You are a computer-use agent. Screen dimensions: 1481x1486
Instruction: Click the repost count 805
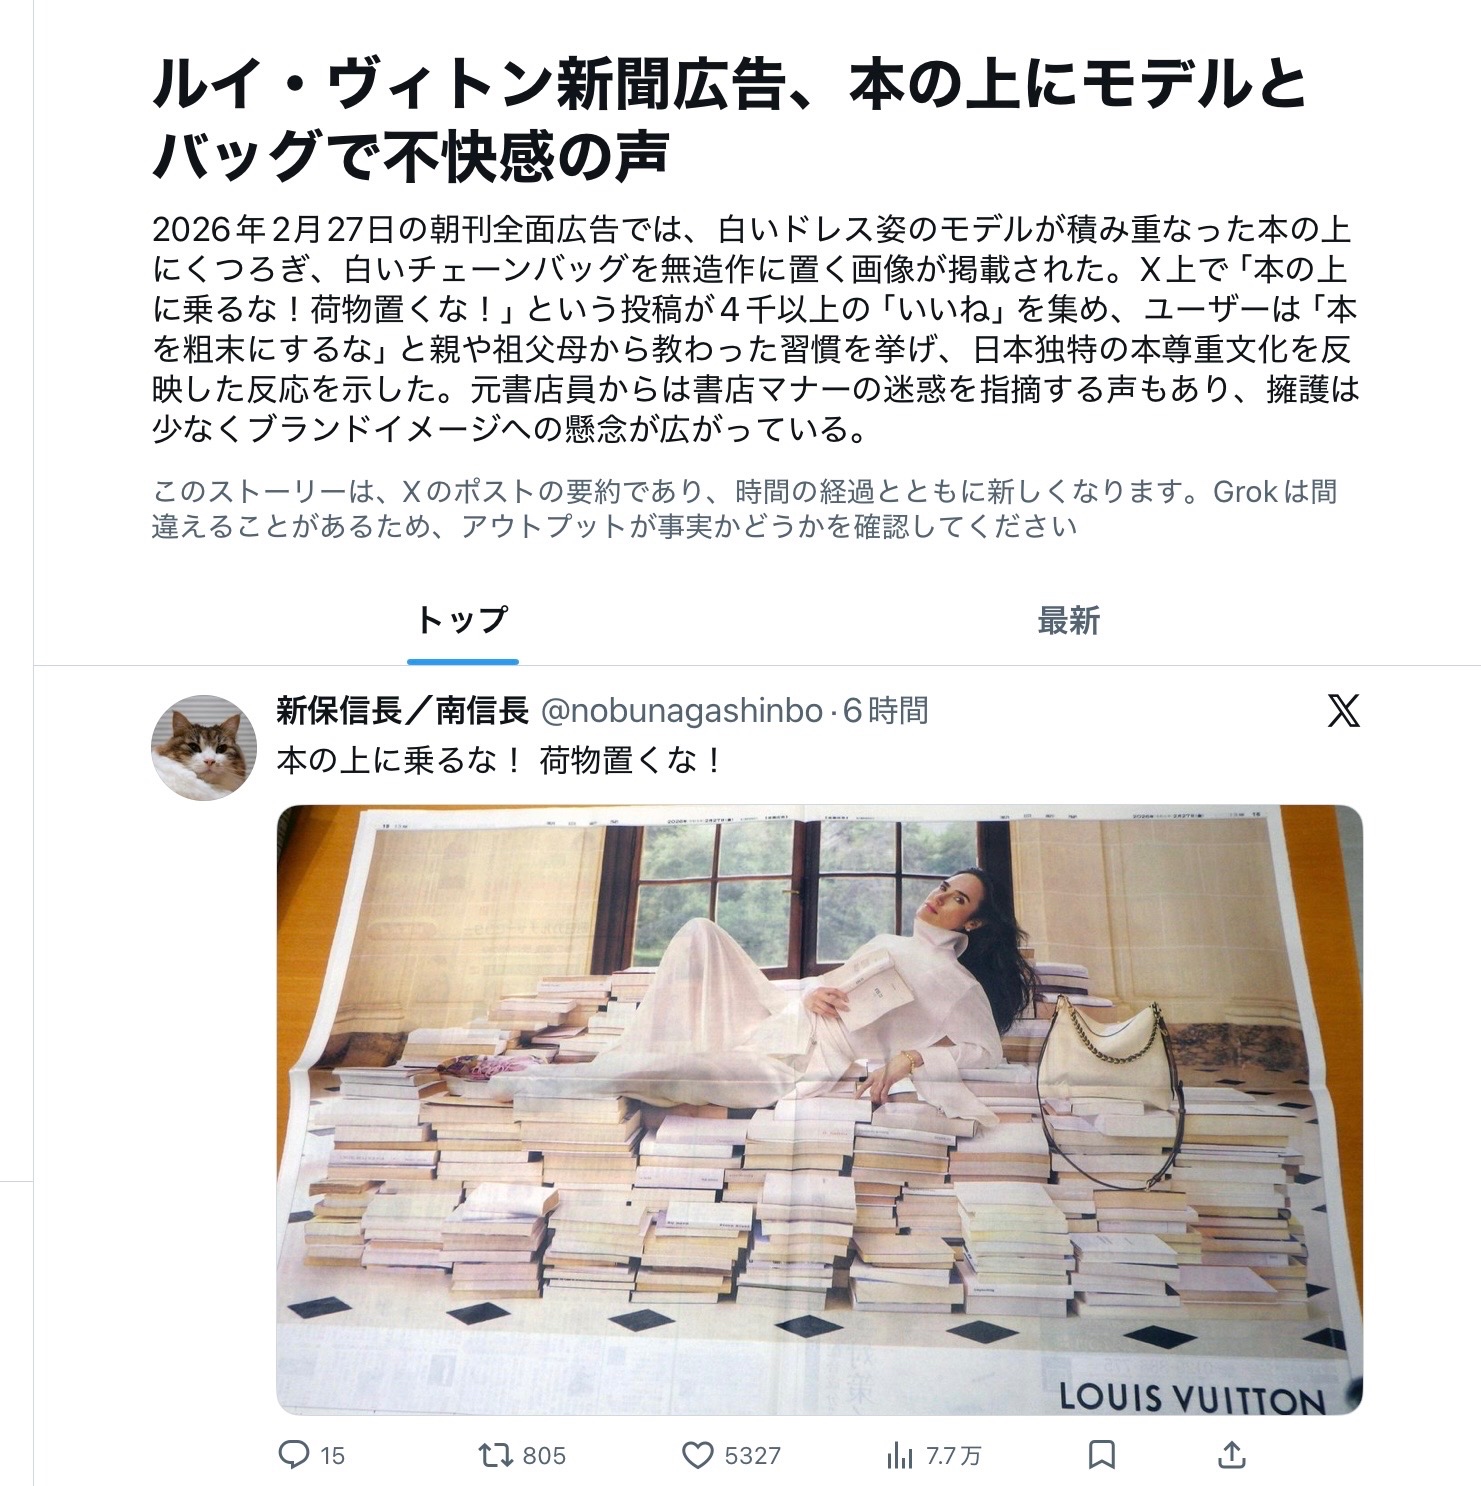[544, 1456]
